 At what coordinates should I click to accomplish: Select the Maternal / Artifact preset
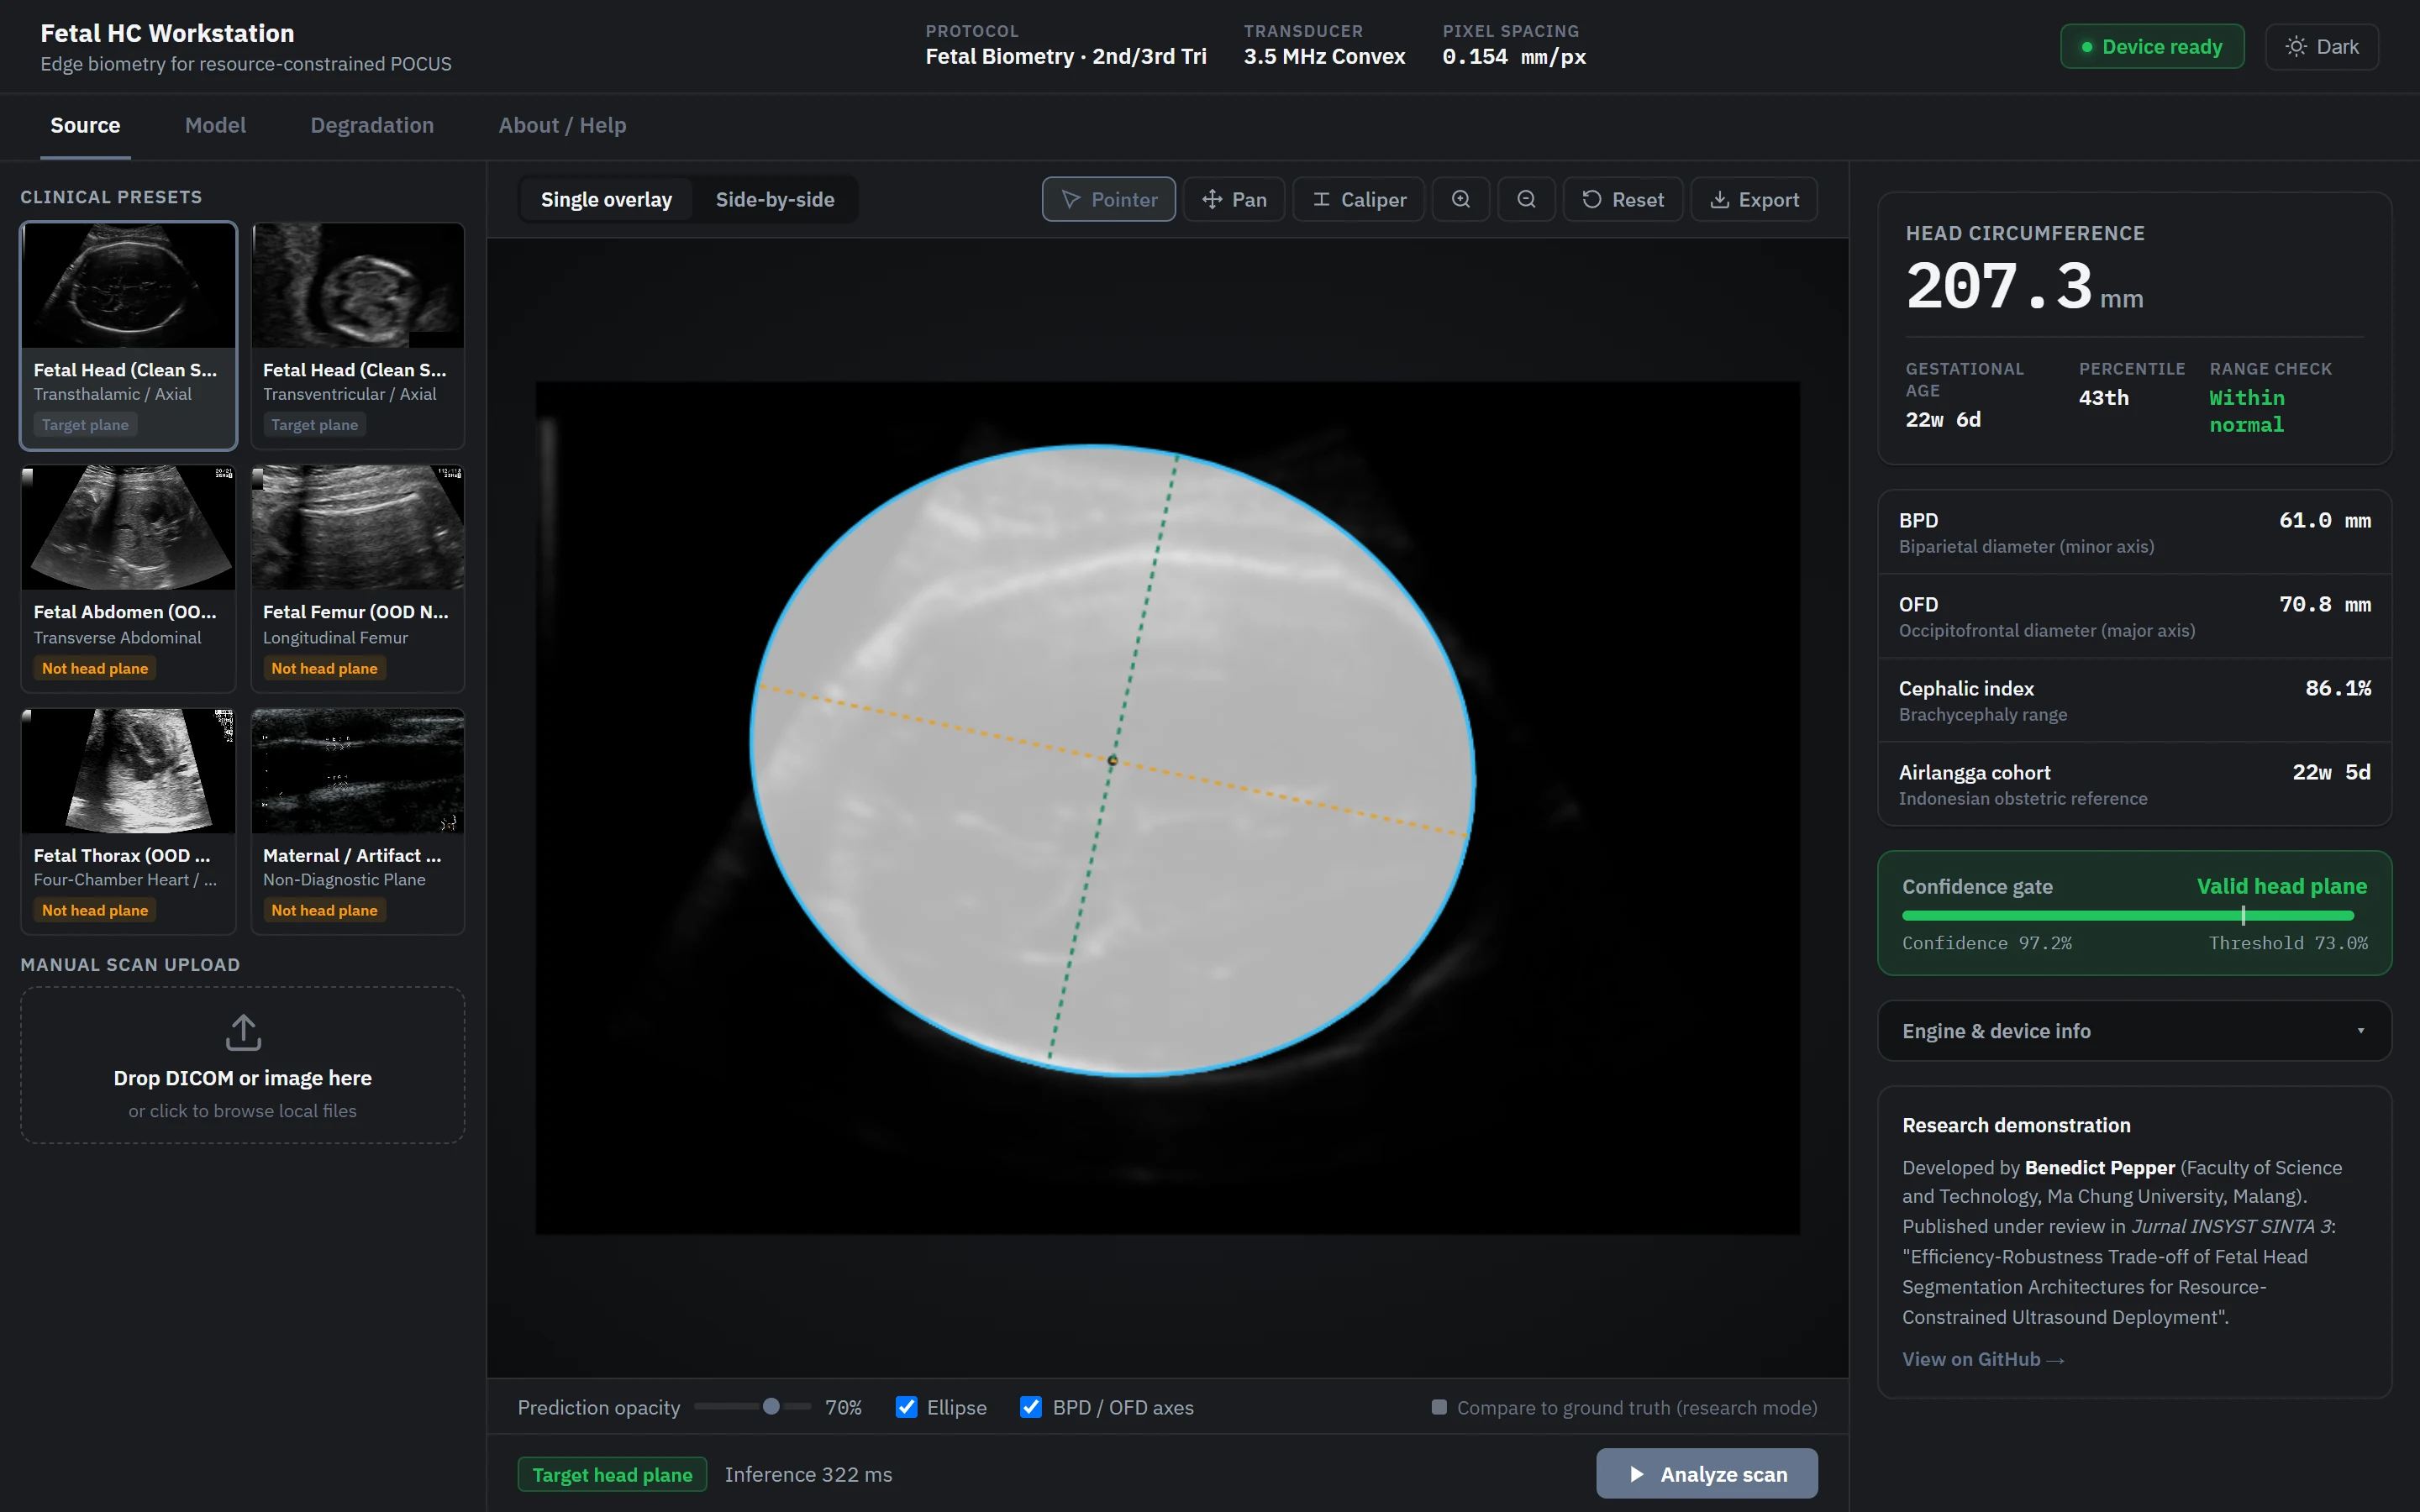click(358, 822)
